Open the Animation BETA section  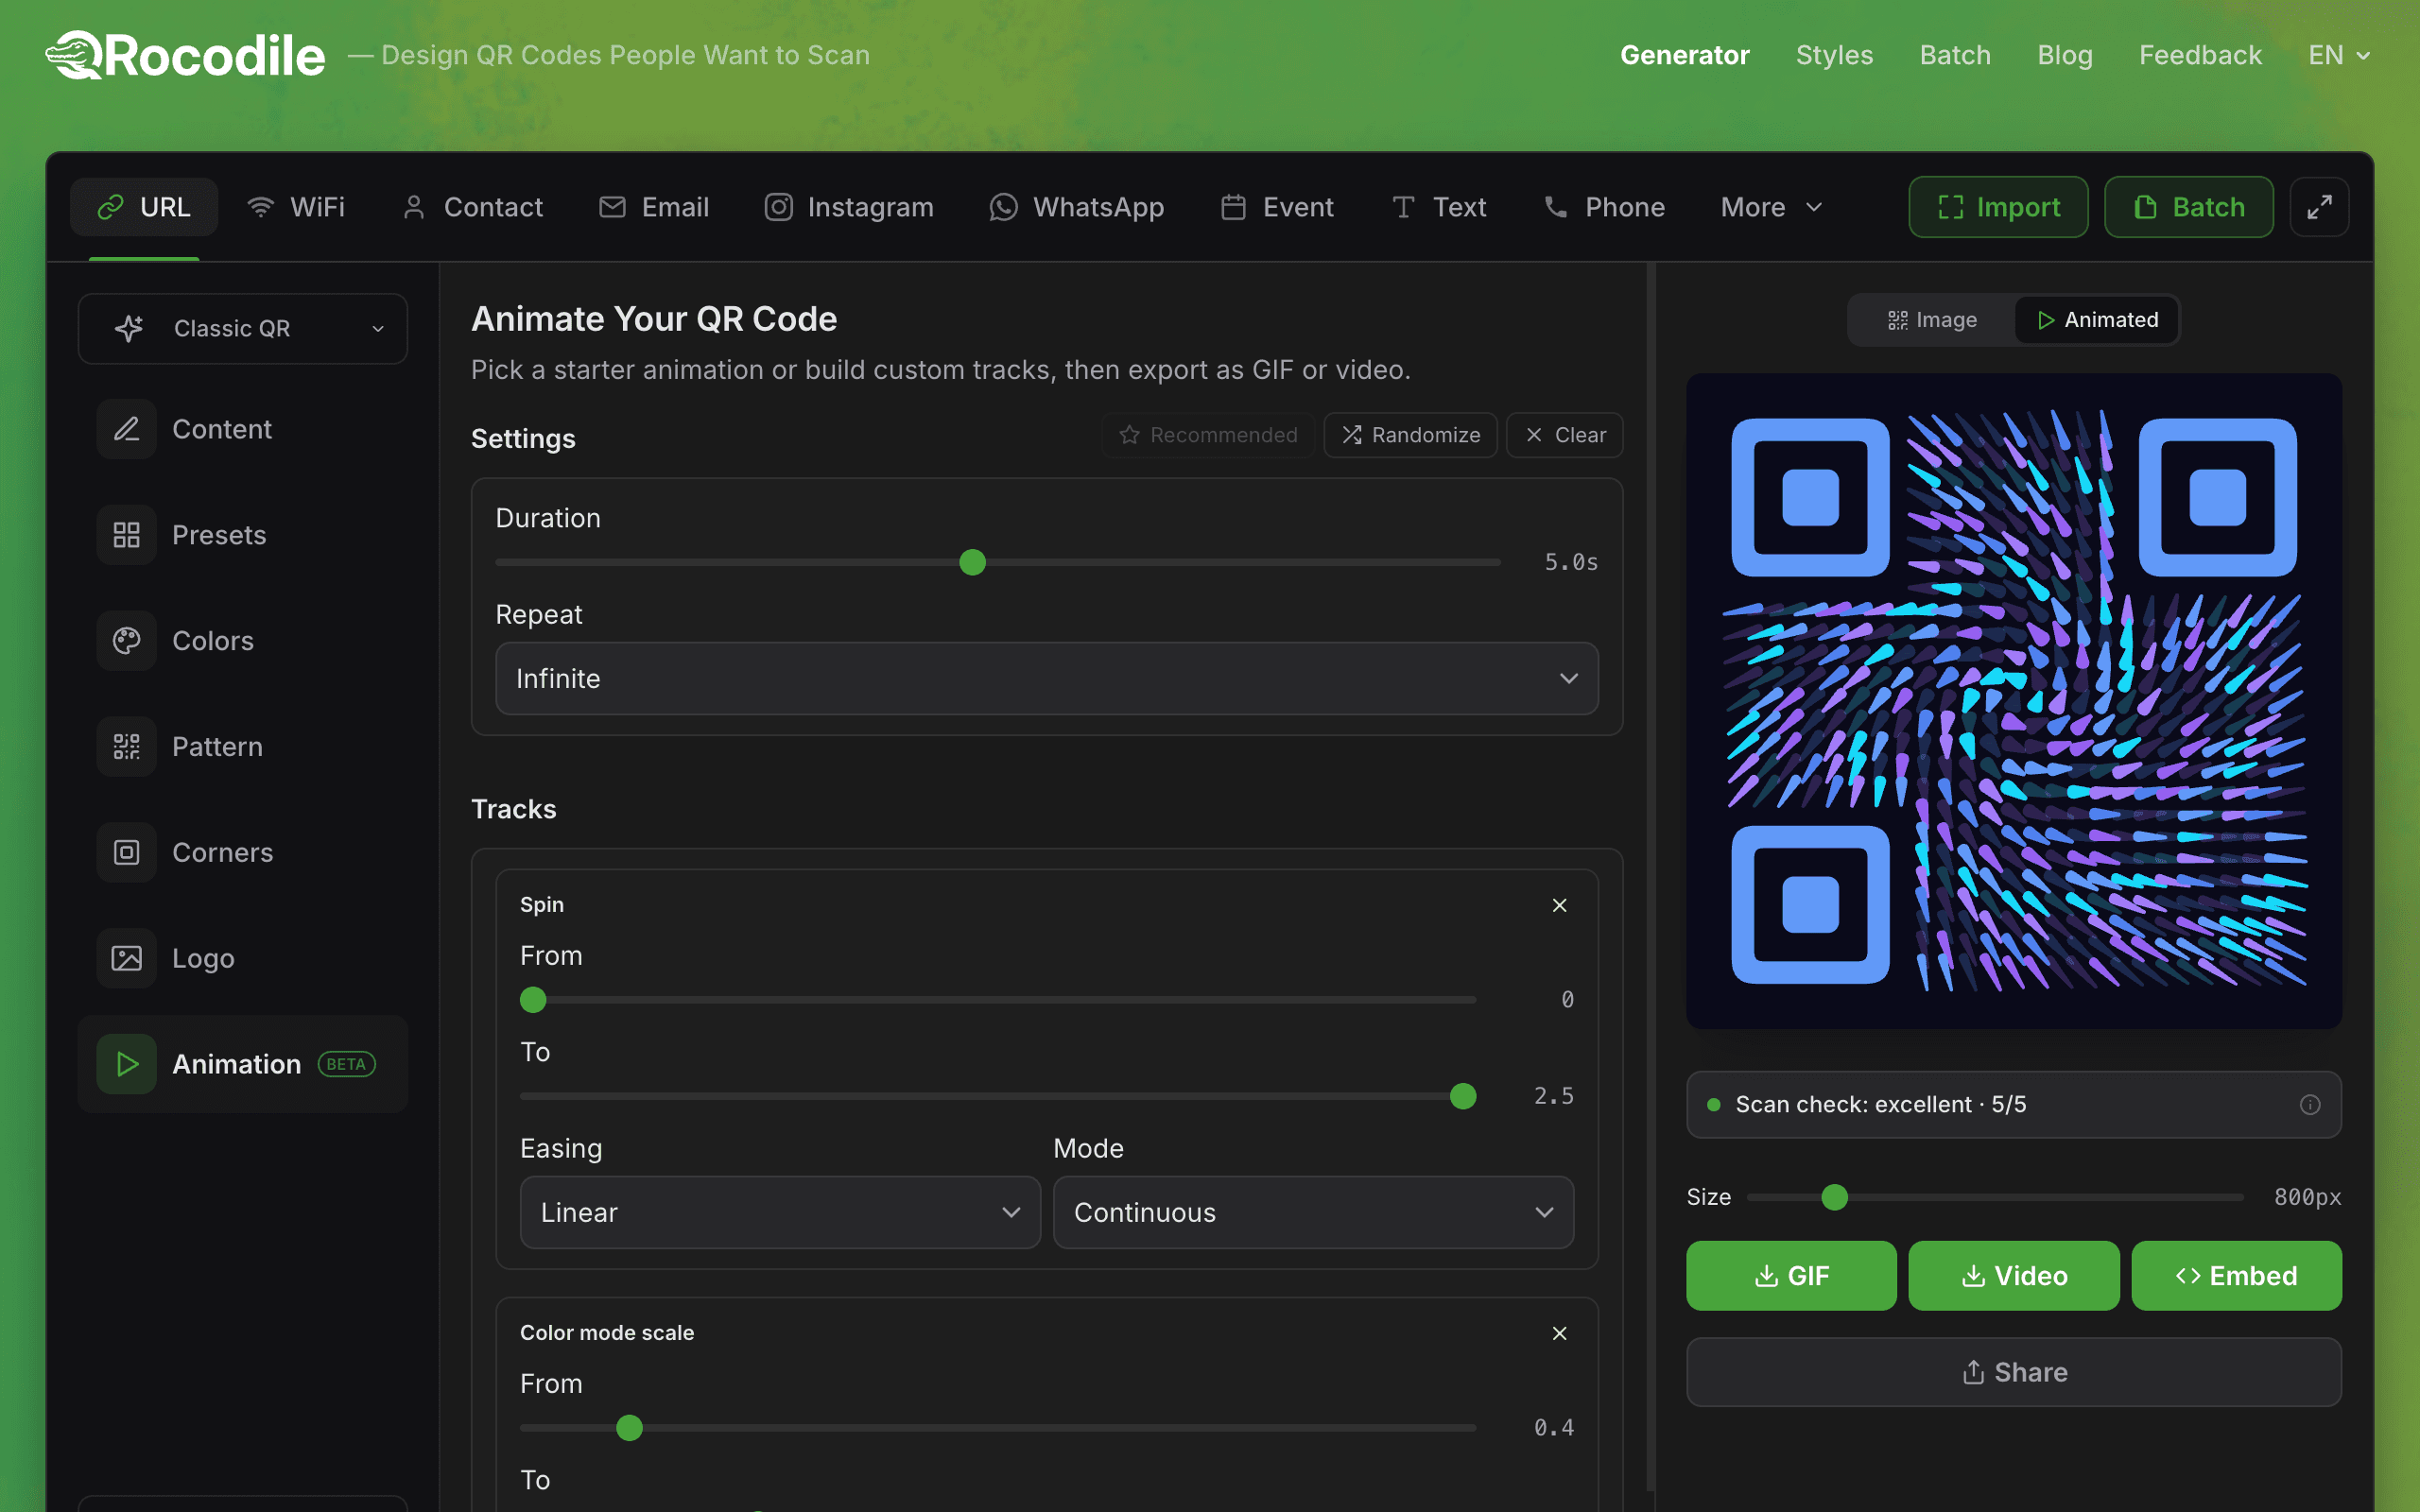(x=243, y=1064)
